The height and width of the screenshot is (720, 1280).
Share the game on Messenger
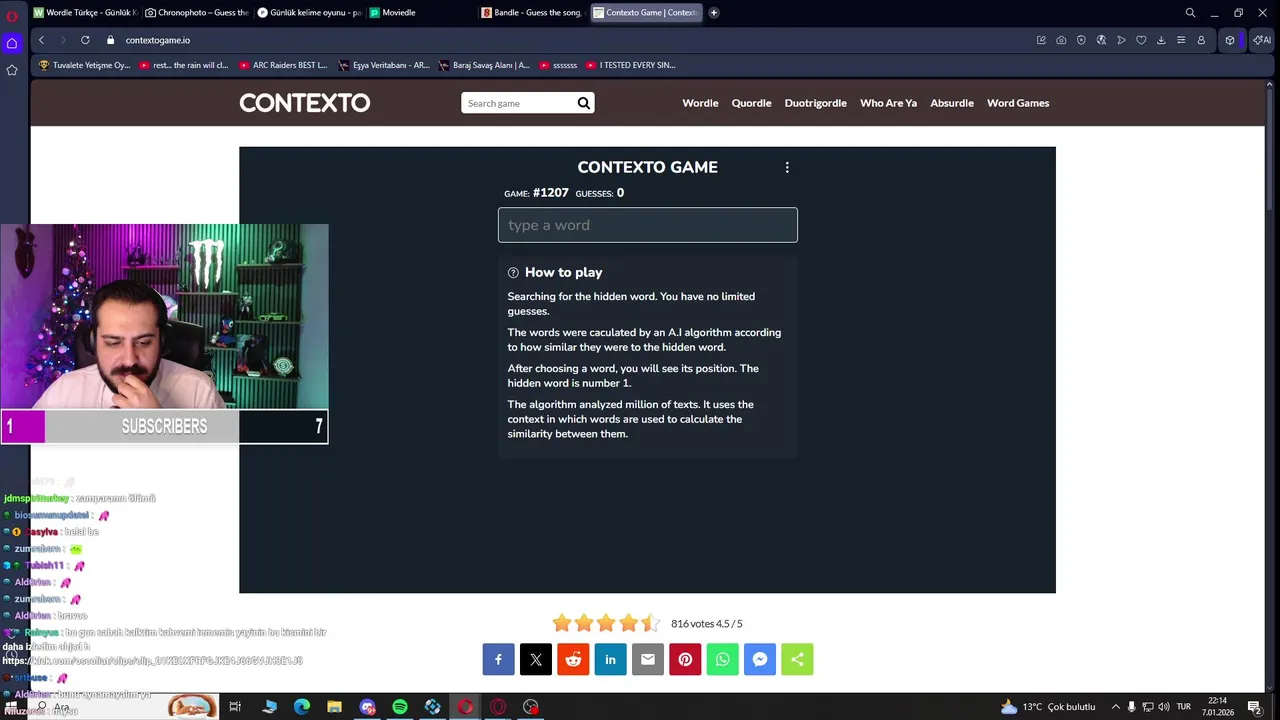[760, 659]
